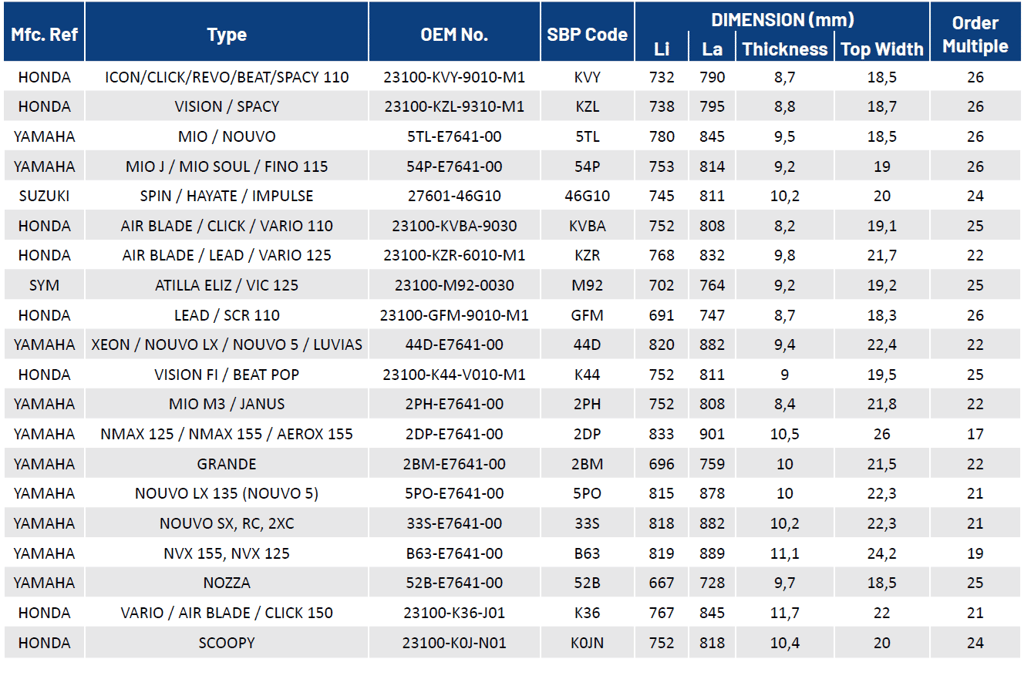Select OEM number 23100-KZL-9310-M1
The height and width of the screenshot is (679, 1024).
tap(454, 106)
